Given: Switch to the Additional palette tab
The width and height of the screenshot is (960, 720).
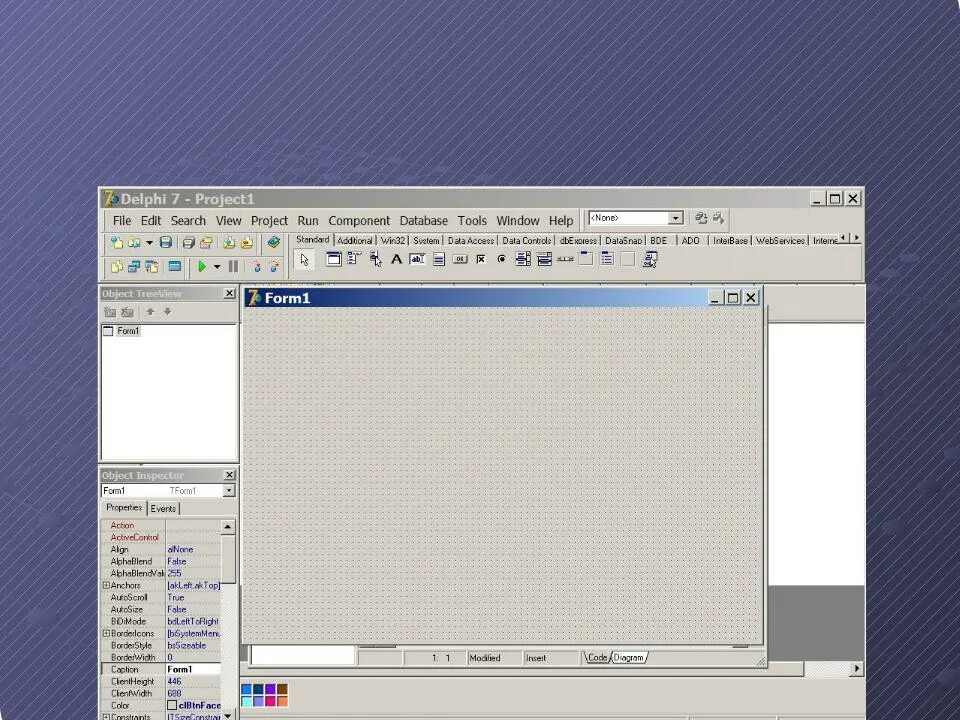Looking at the screenshot, I should click(354, 241).
